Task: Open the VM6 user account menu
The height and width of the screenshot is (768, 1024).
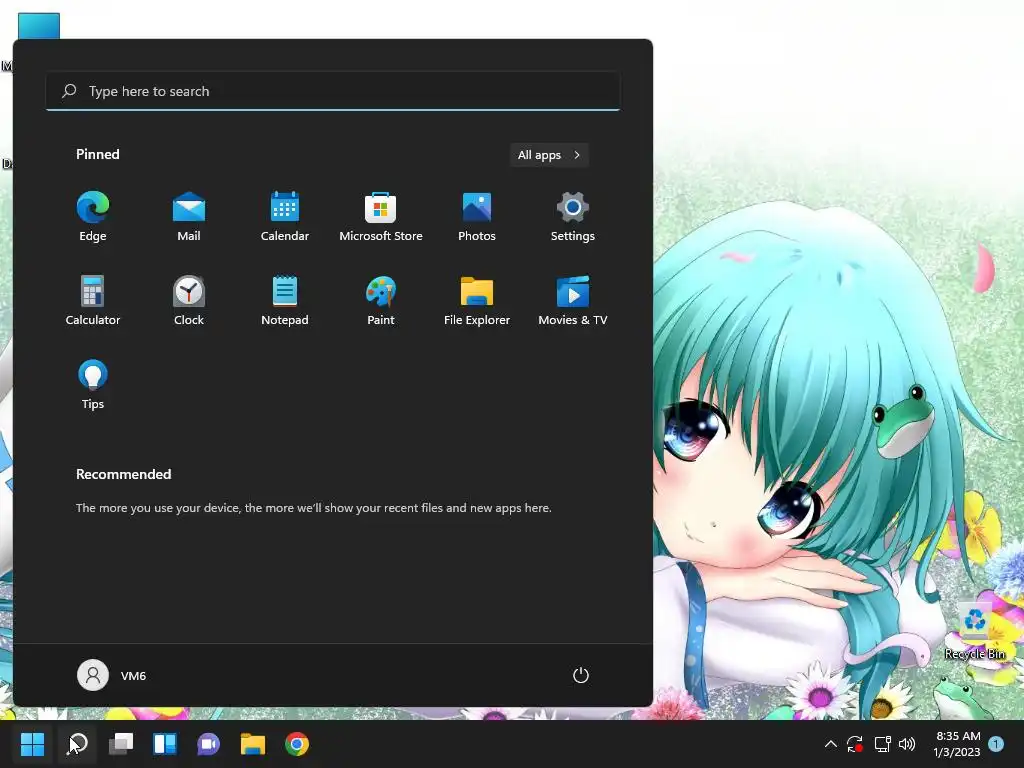Action: point(112,675)
